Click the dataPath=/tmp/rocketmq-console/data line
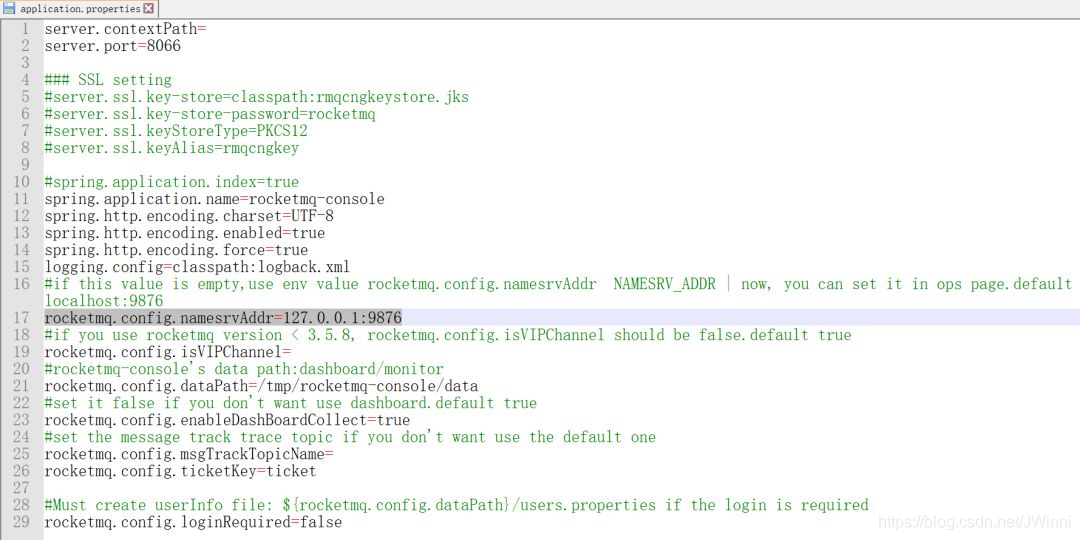The image size is (1080, 540). point(261,386)
